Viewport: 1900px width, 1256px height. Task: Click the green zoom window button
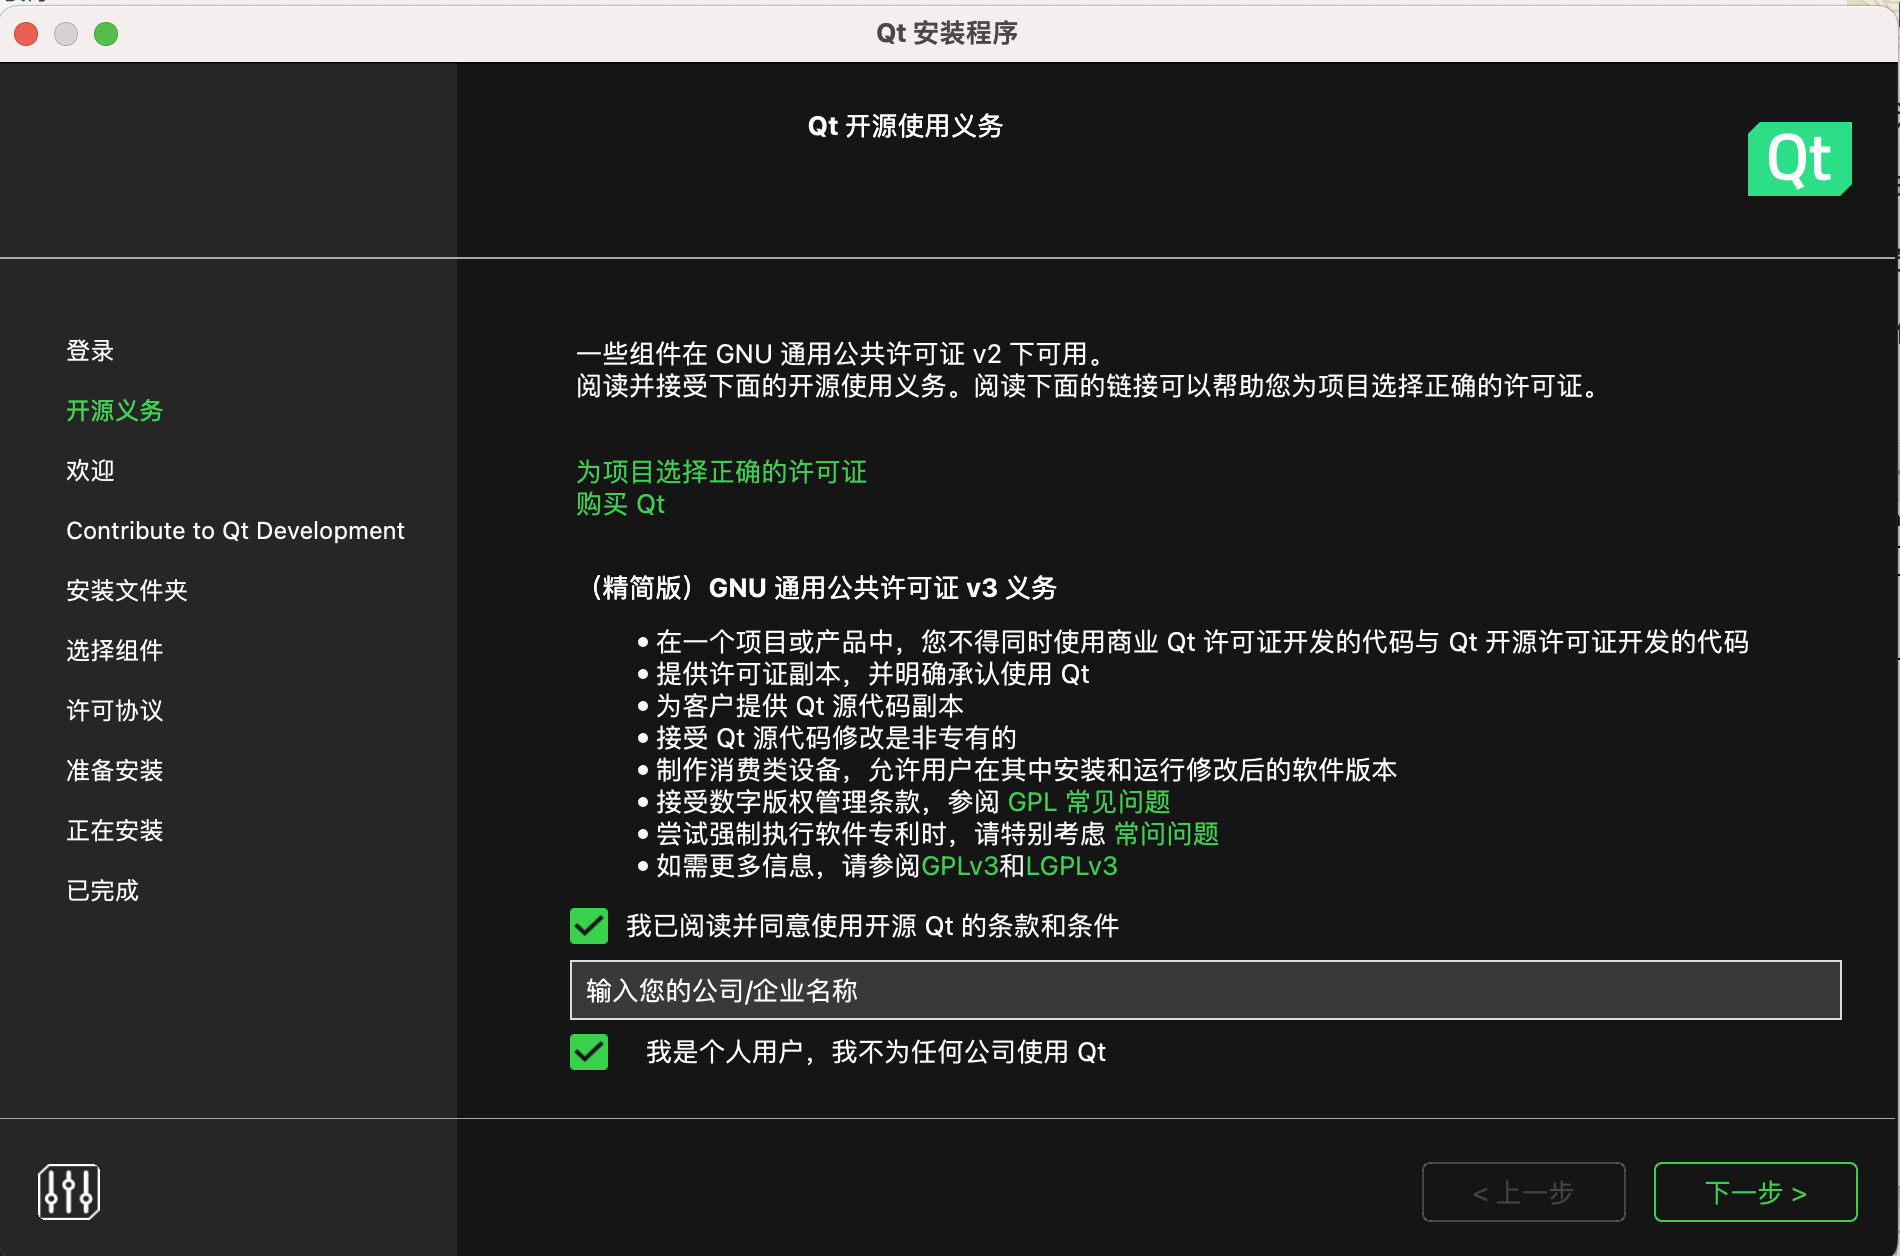click(x=106, y=34)
